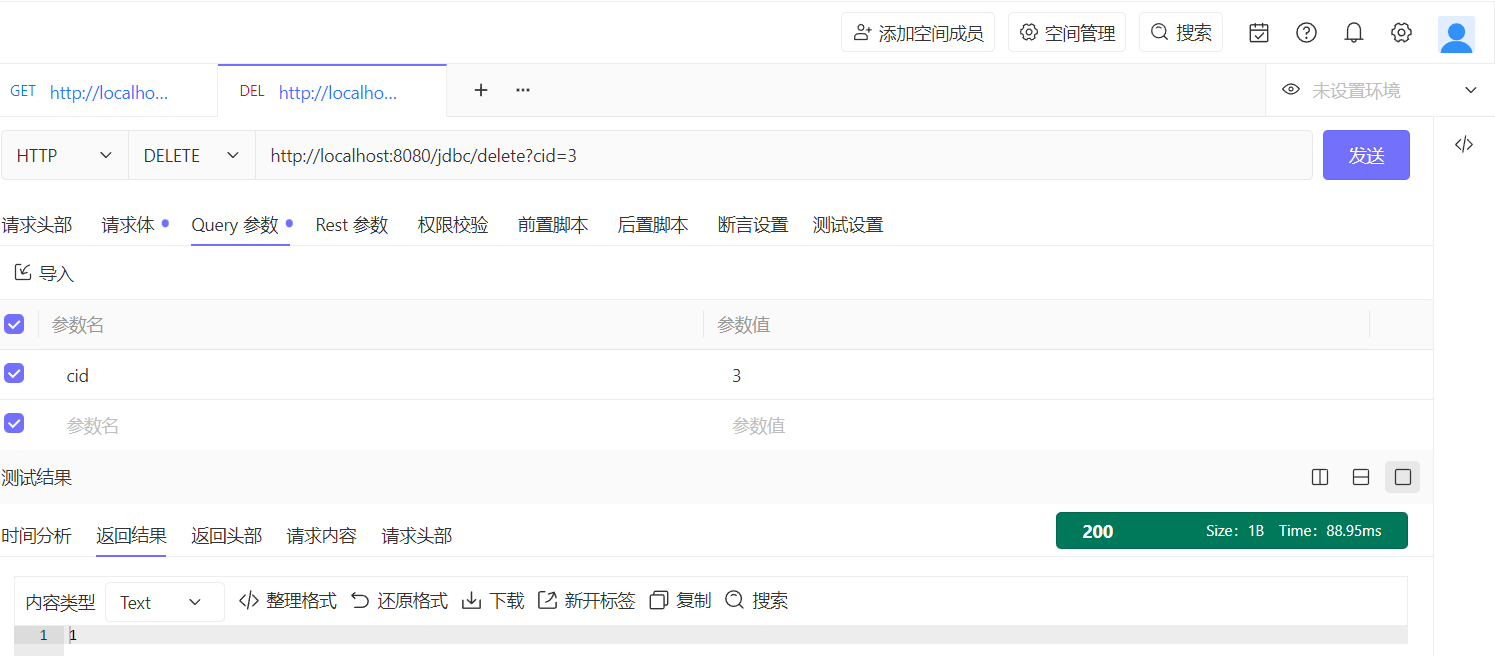The width and height of the screenshot is (1495, 656).
Task: Uncheck the cid parameter checkbox
Action: click(14, 373)
